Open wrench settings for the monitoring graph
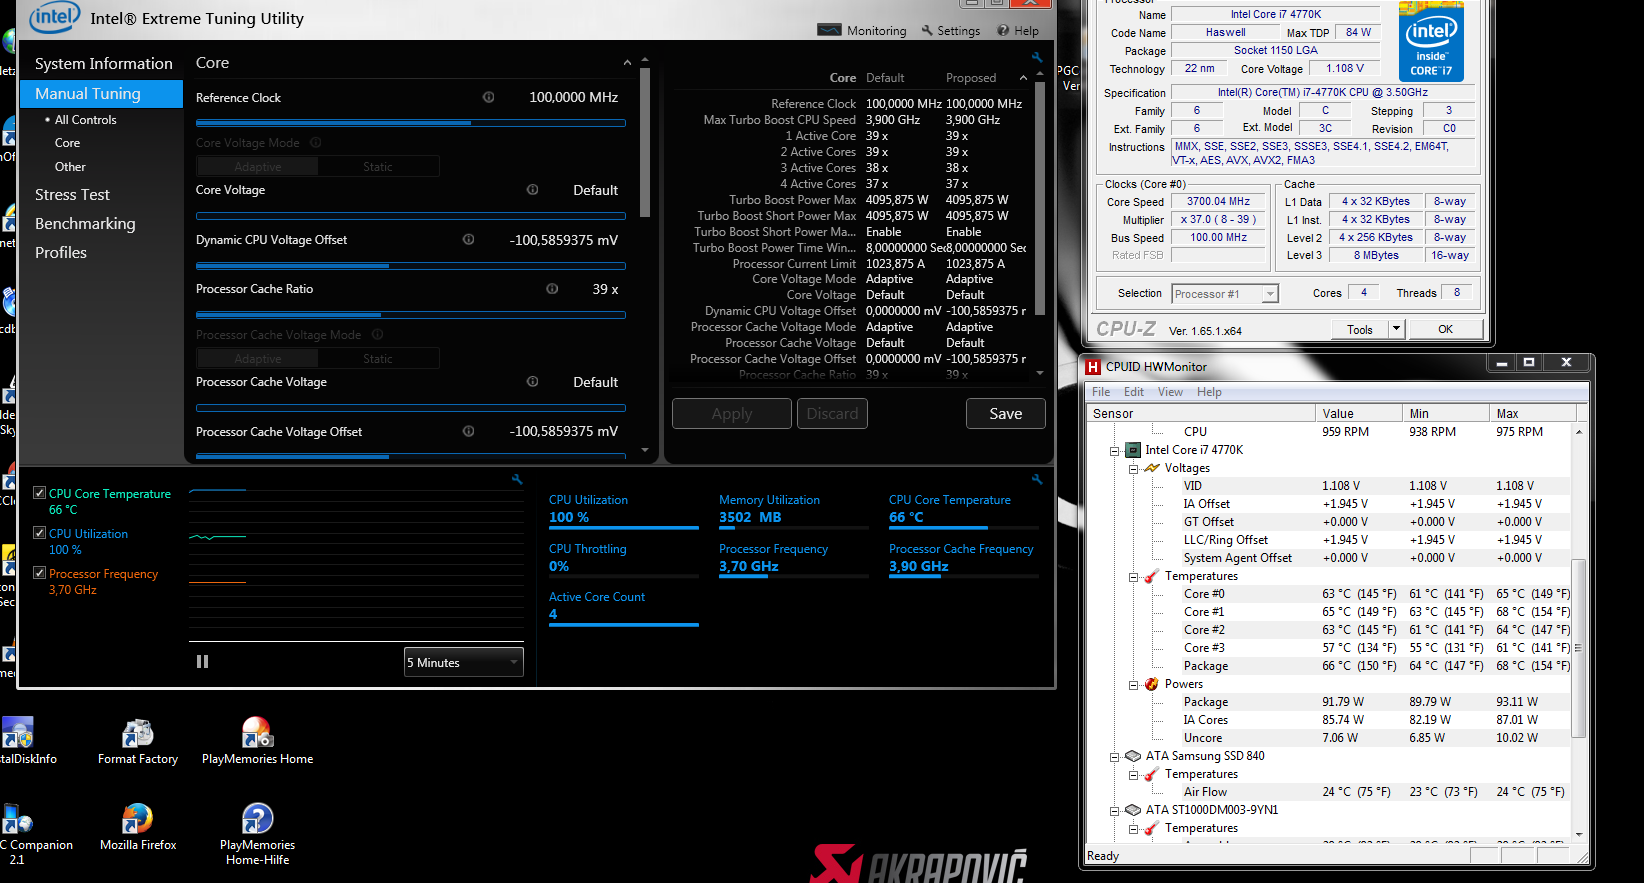 point(517,479)
